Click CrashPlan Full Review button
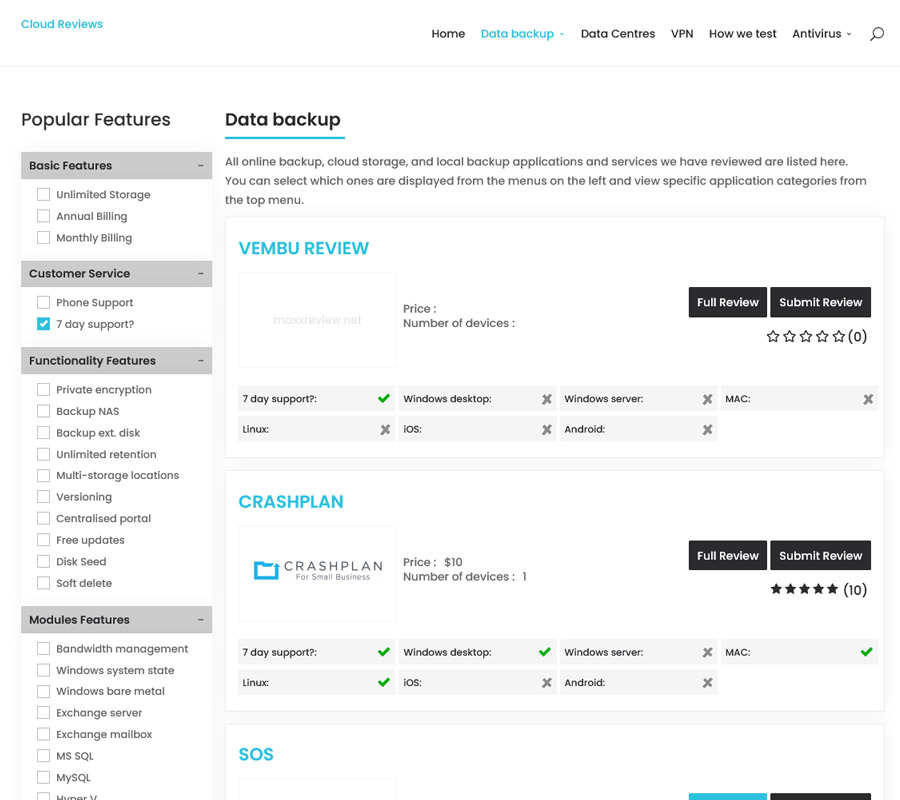This screenshot has height=800, width=900. click(x=727, y=556)
